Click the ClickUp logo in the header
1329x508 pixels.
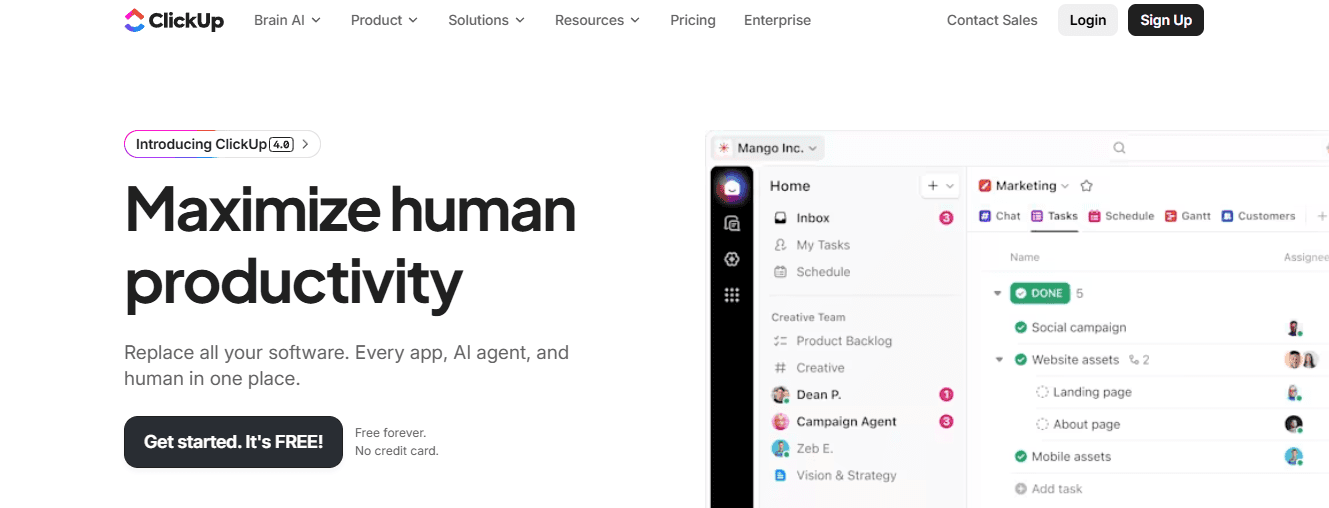[x=174, y=20]
